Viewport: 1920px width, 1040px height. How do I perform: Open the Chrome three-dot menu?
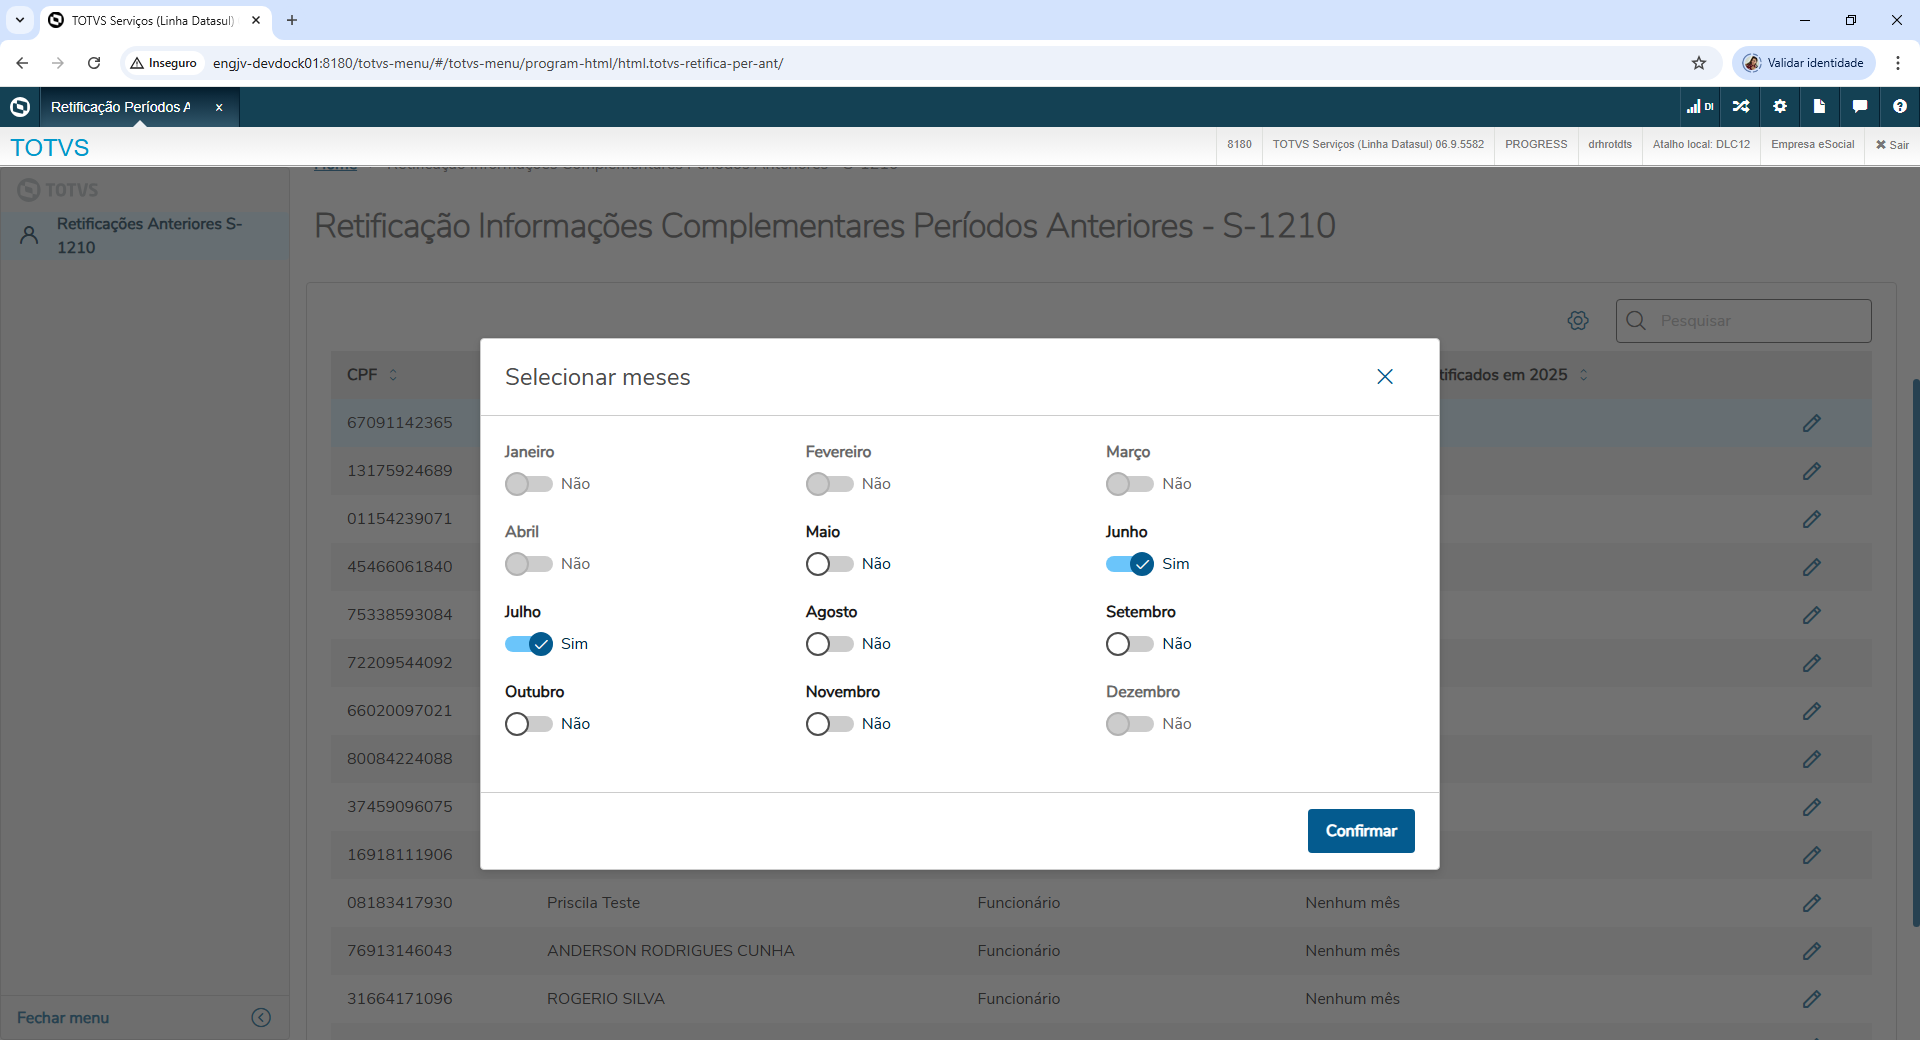click(x=1898, y=63)
